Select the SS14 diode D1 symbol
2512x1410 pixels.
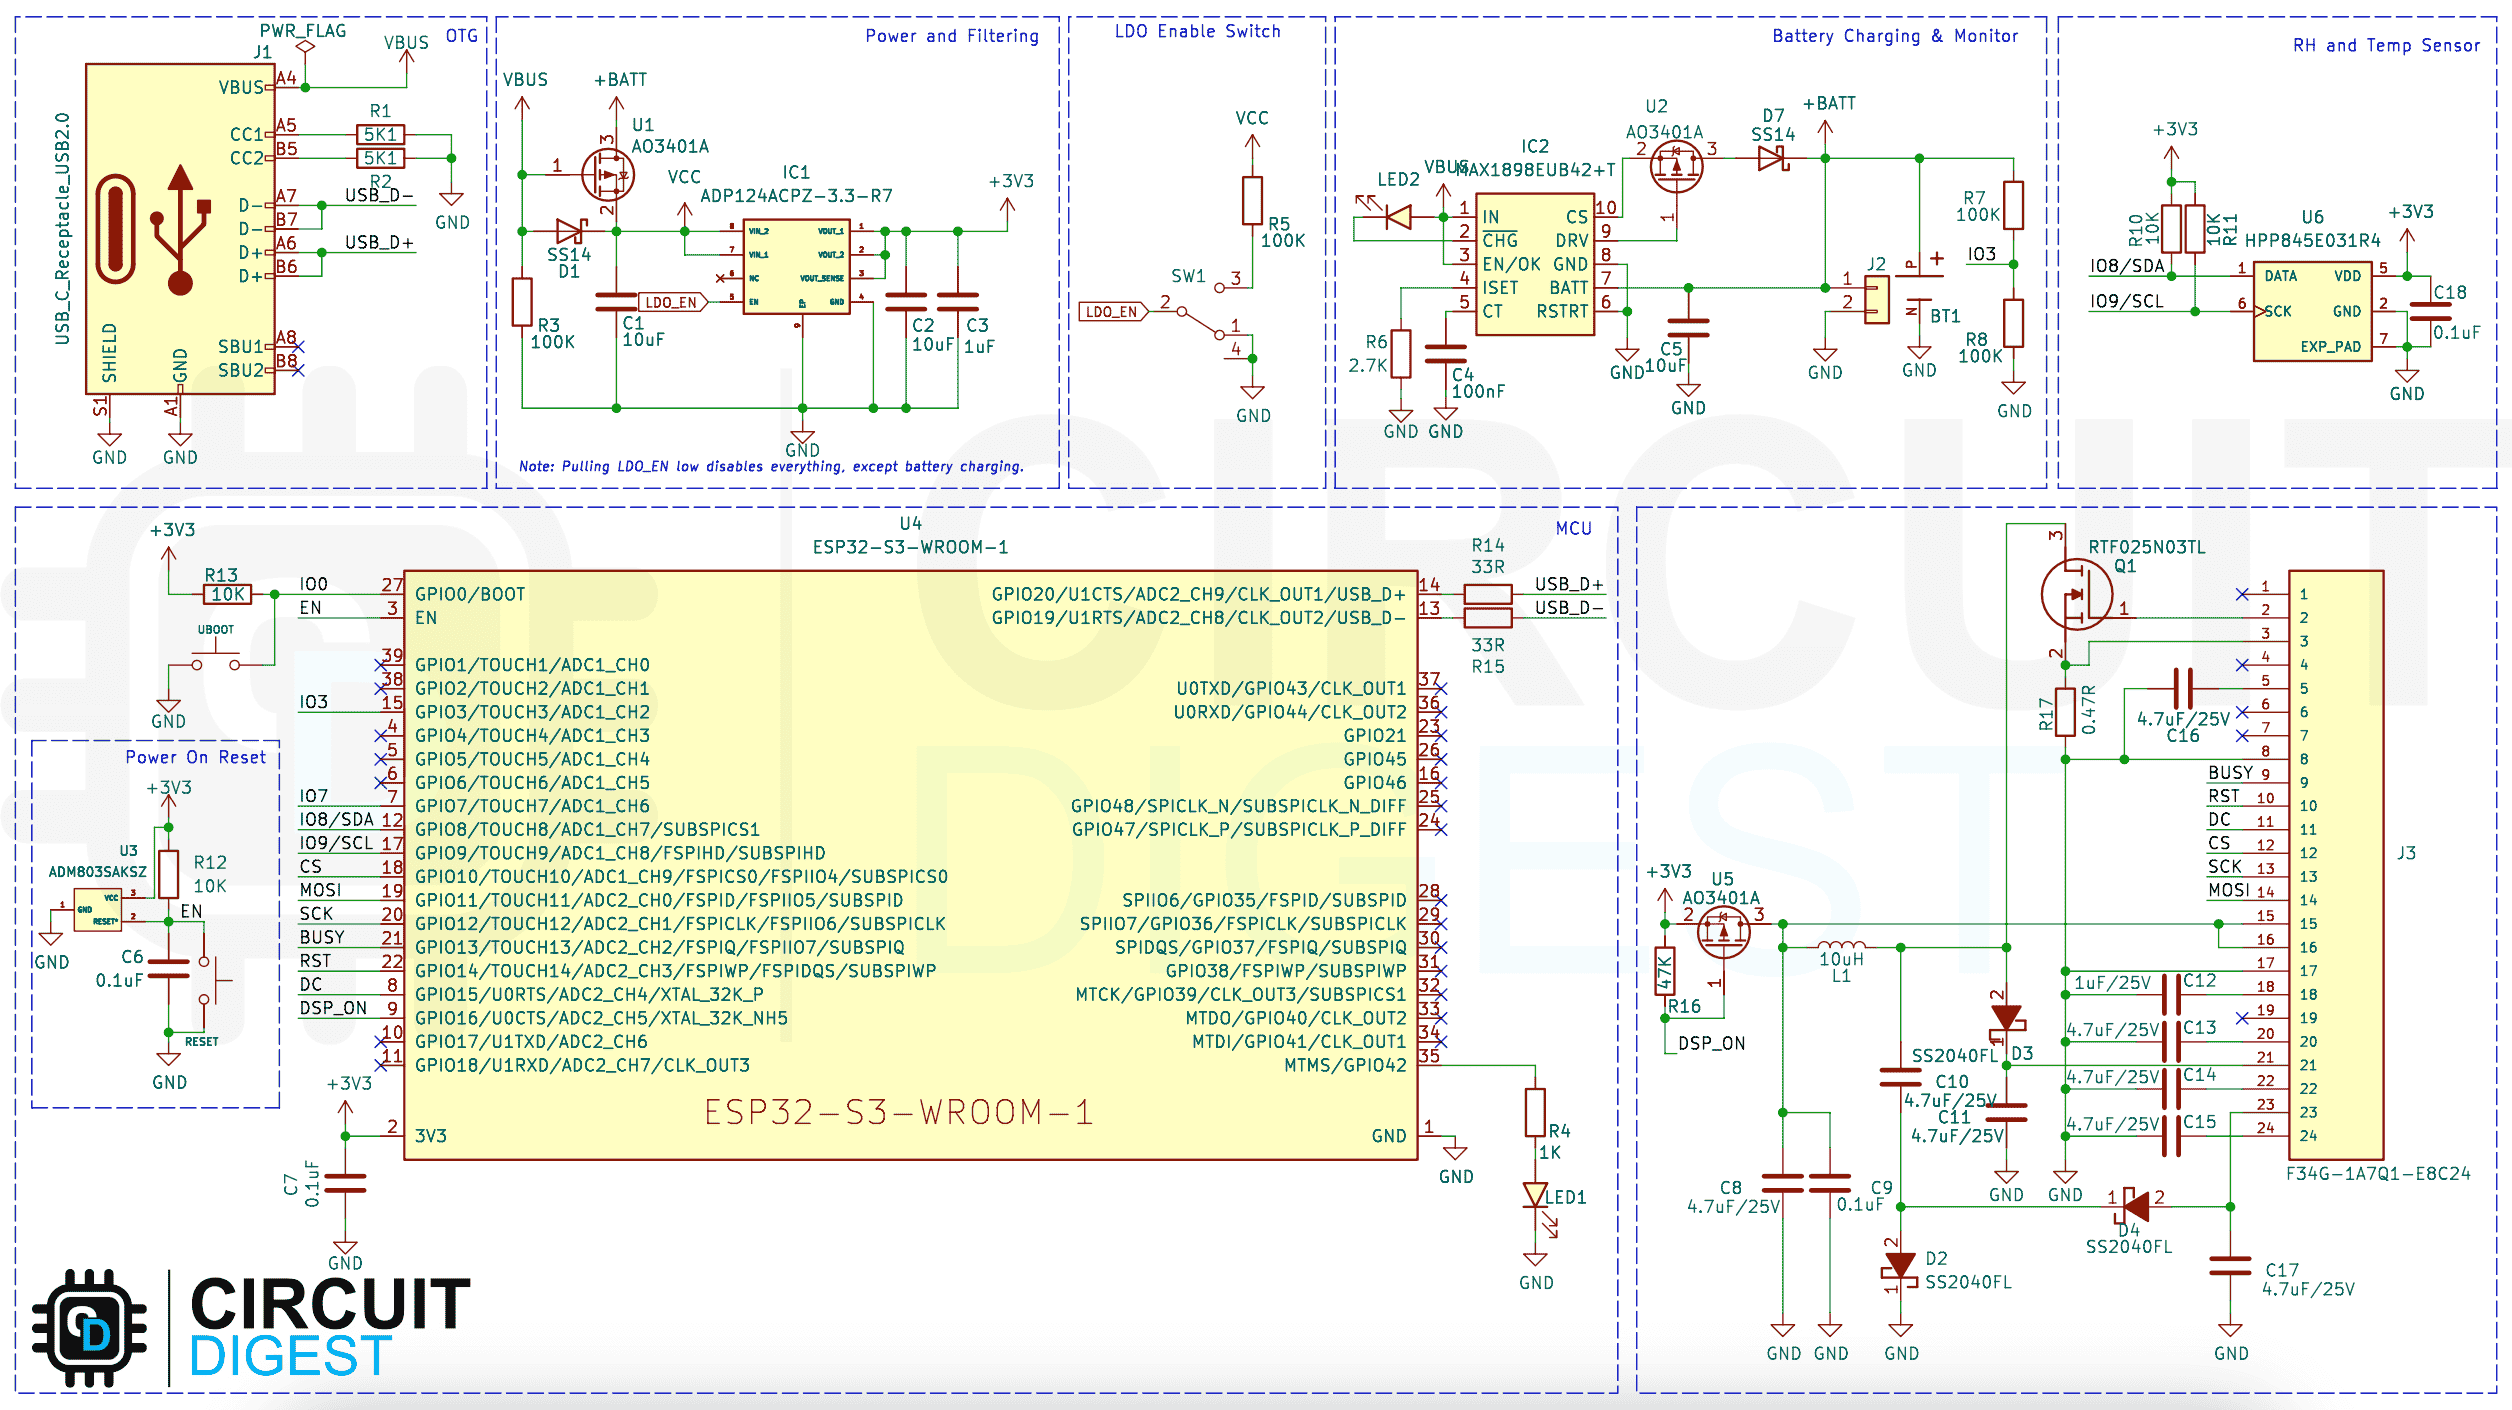pyautogui.click(x=570, y=232)
